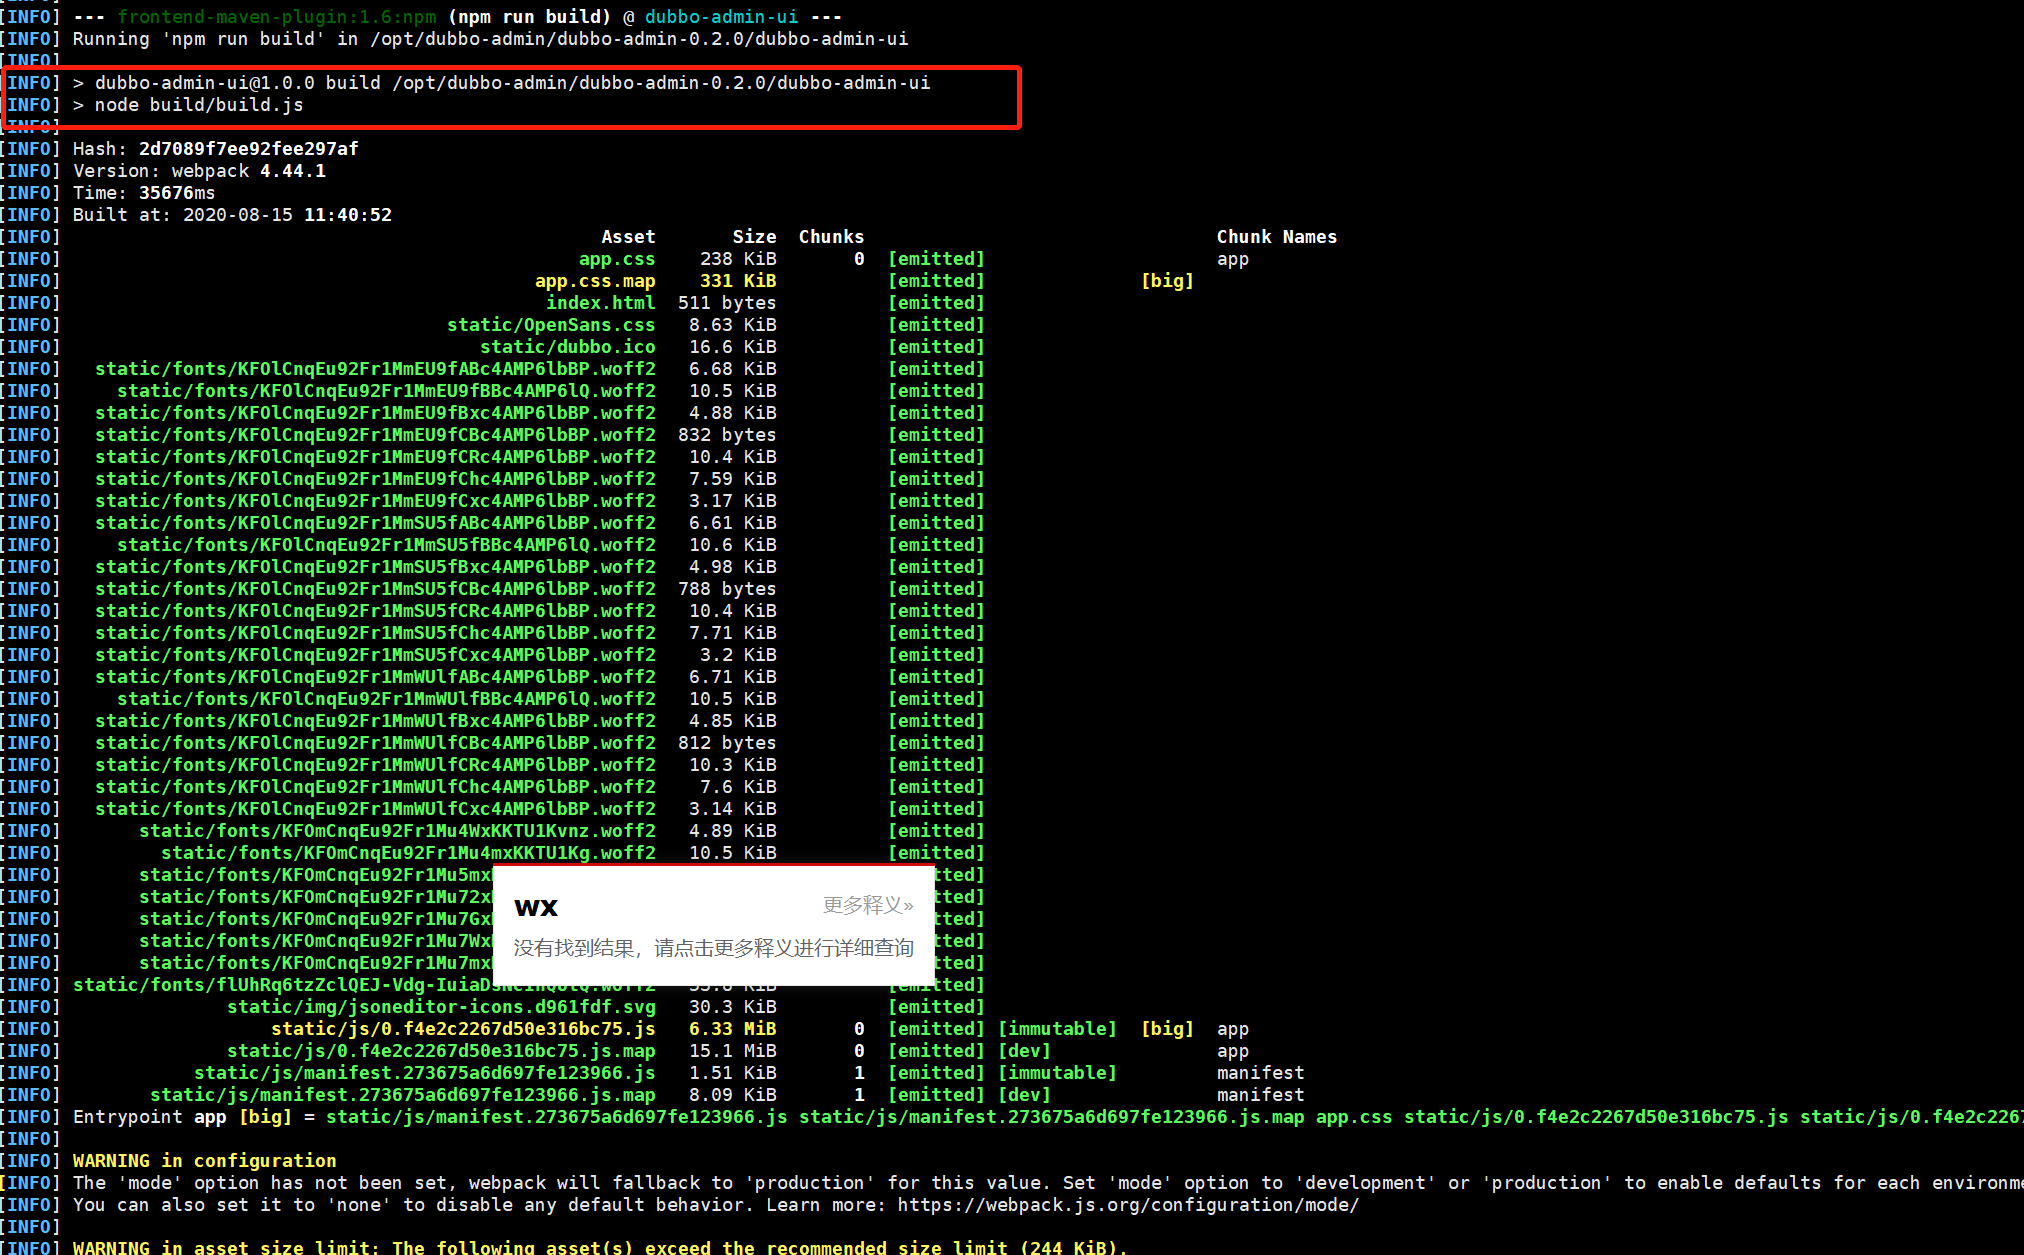The height and width of the screenshot is (1255, 2024).
Task: Click the [immutable] tag on manifest js row
Action: pos(1057,1073)
